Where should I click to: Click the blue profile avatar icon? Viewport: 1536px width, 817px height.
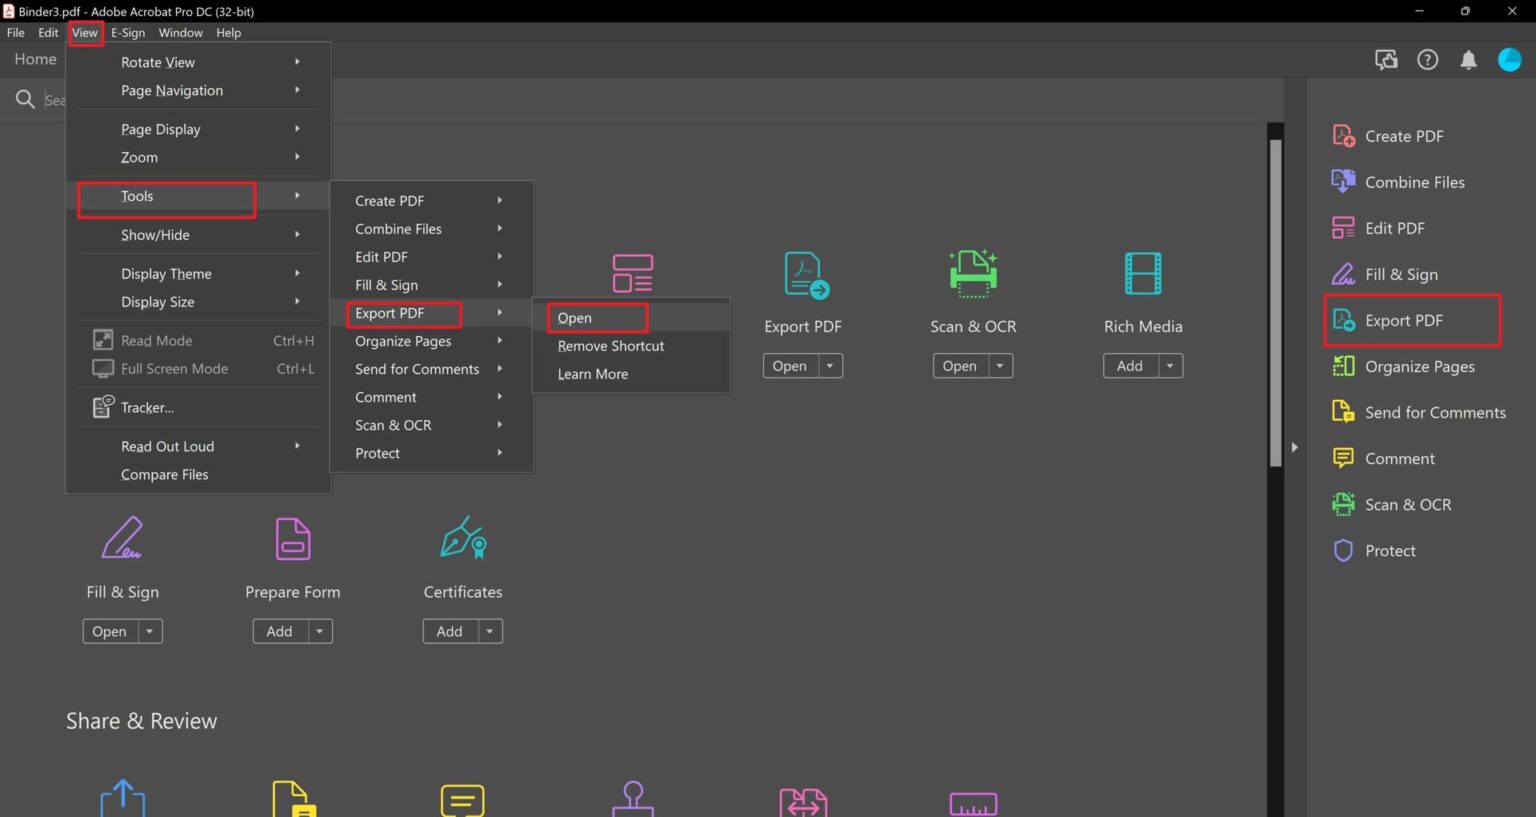tap(1509, 60)
